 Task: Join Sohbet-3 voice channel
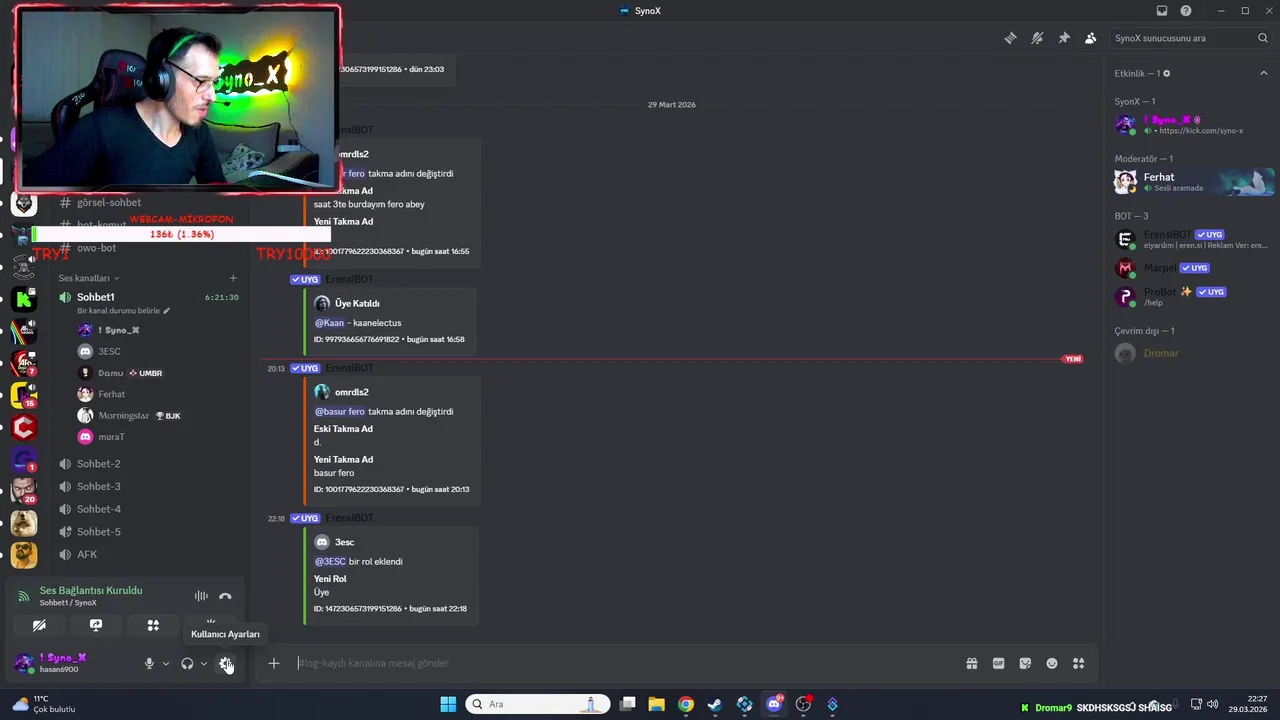[148, 487]
